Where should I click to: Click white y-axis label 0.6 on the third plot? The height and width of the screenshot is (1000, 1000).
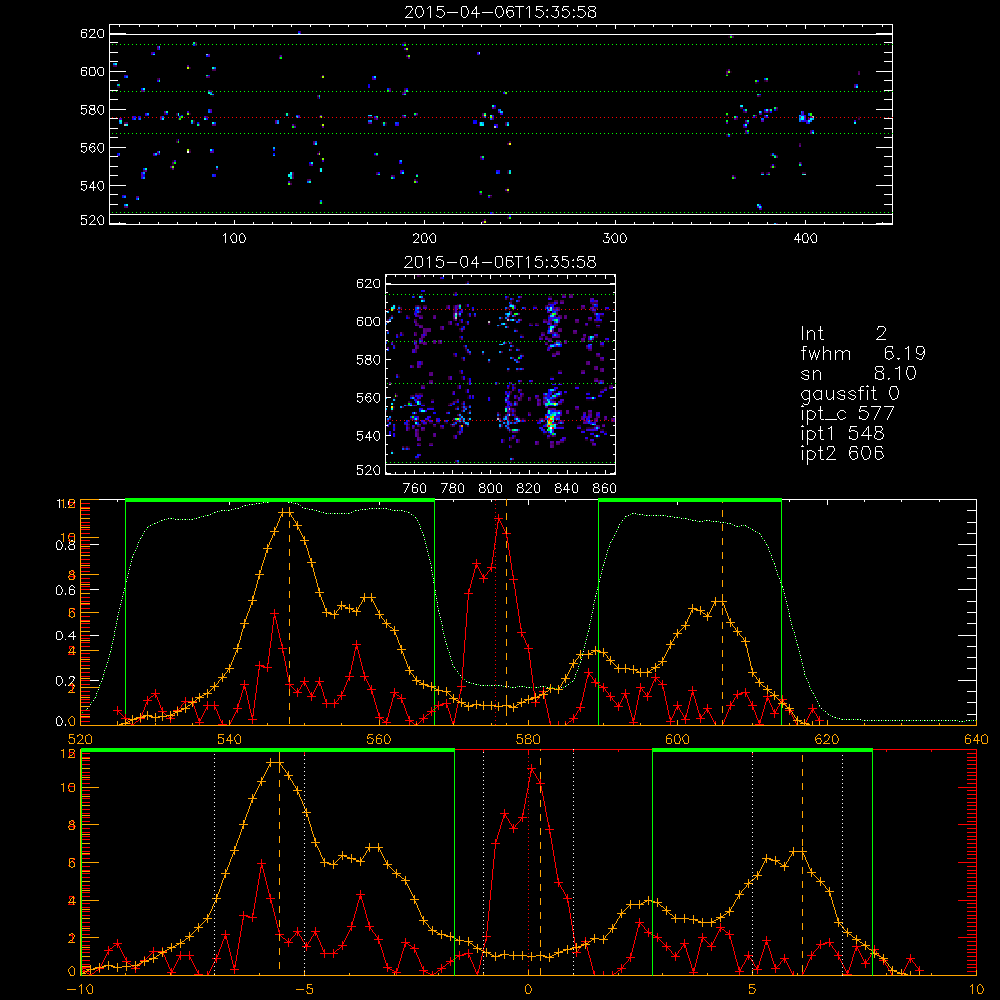click(66, 591)
